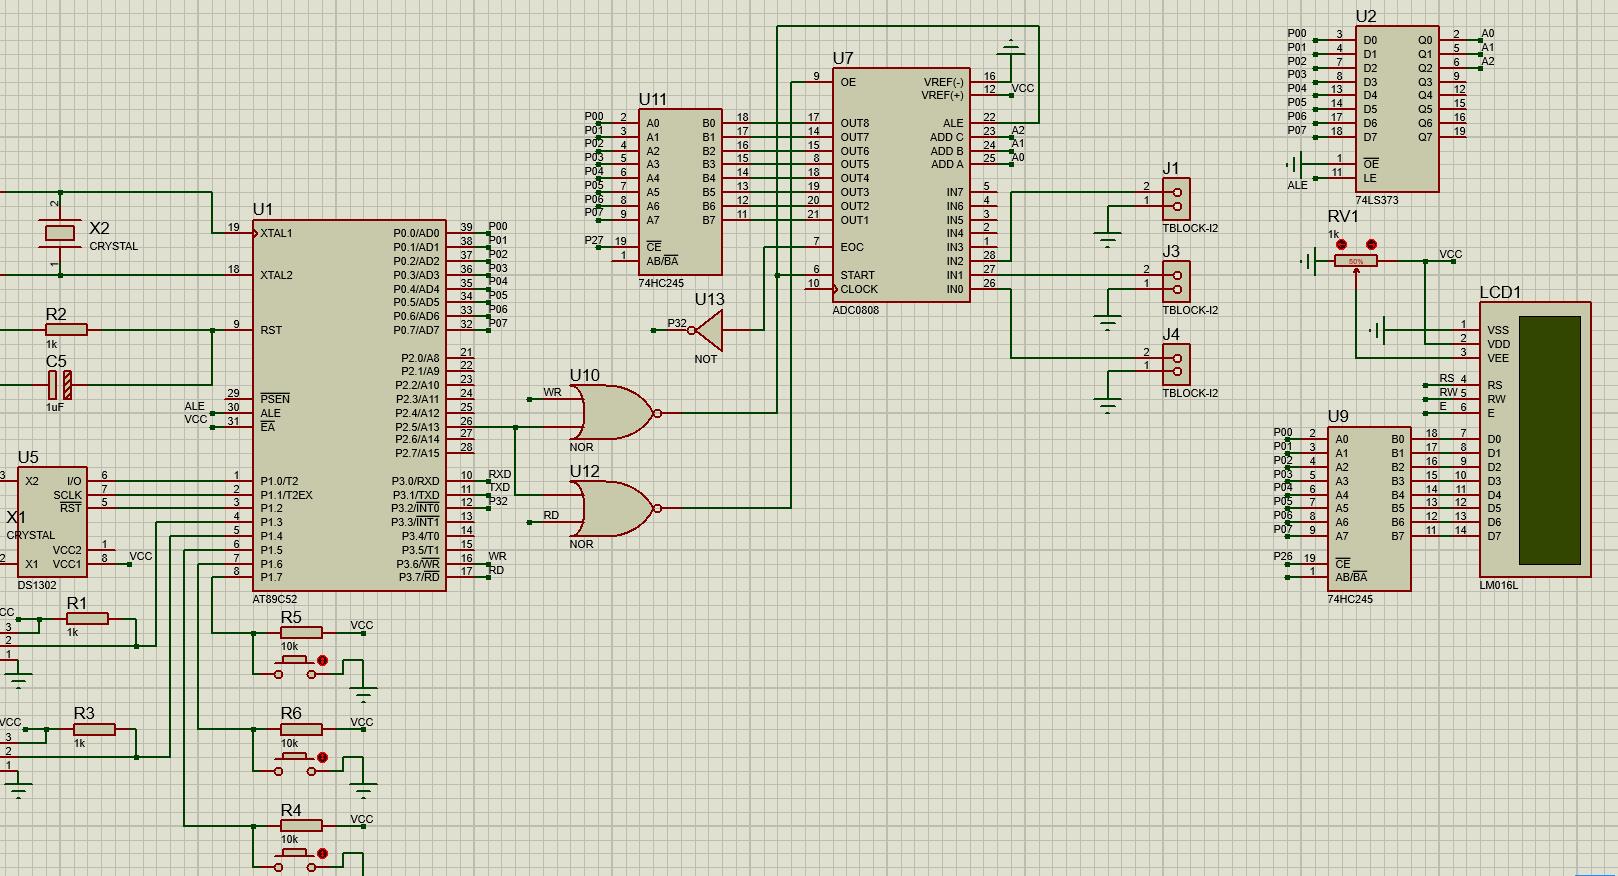Click the WR input label at U10
Viewport: 1618px width, 876px height.
552,393
